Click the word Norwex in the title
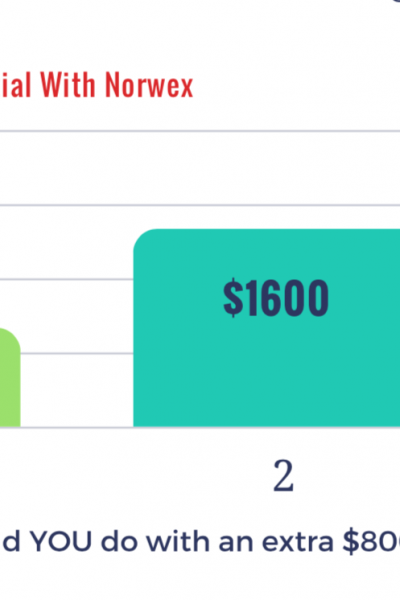 coord(149,85)
